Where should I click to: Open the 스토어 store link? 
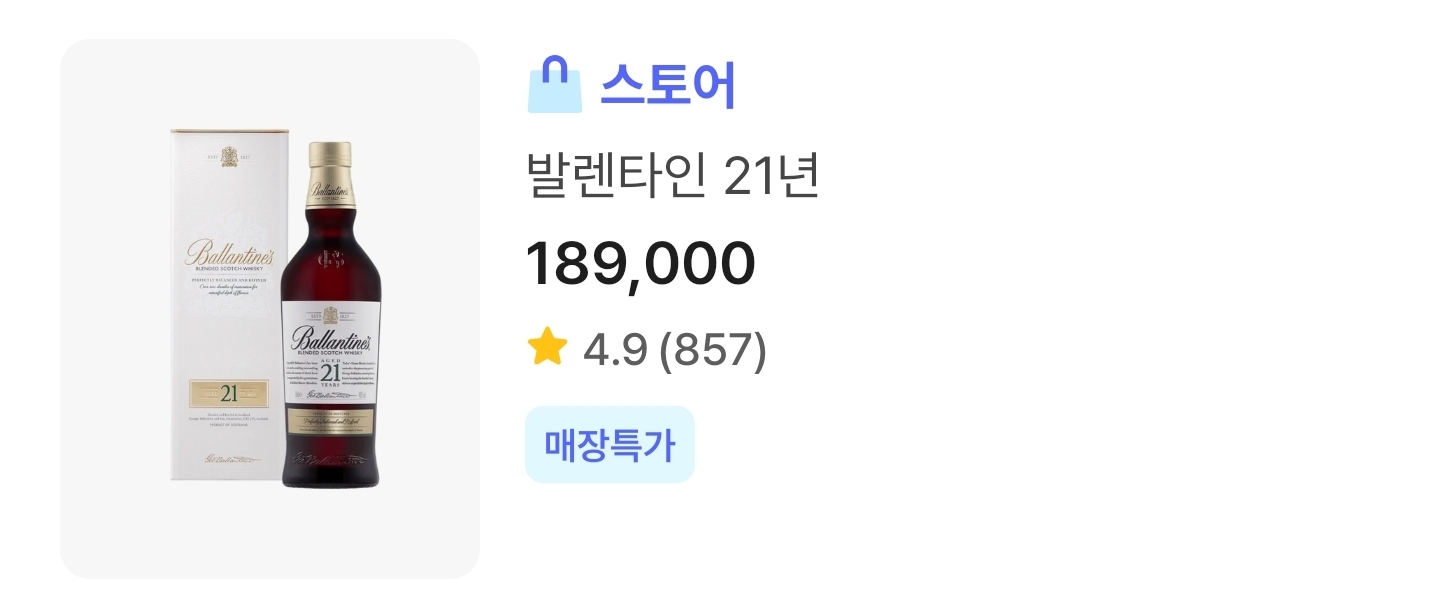tap(667, 87)
